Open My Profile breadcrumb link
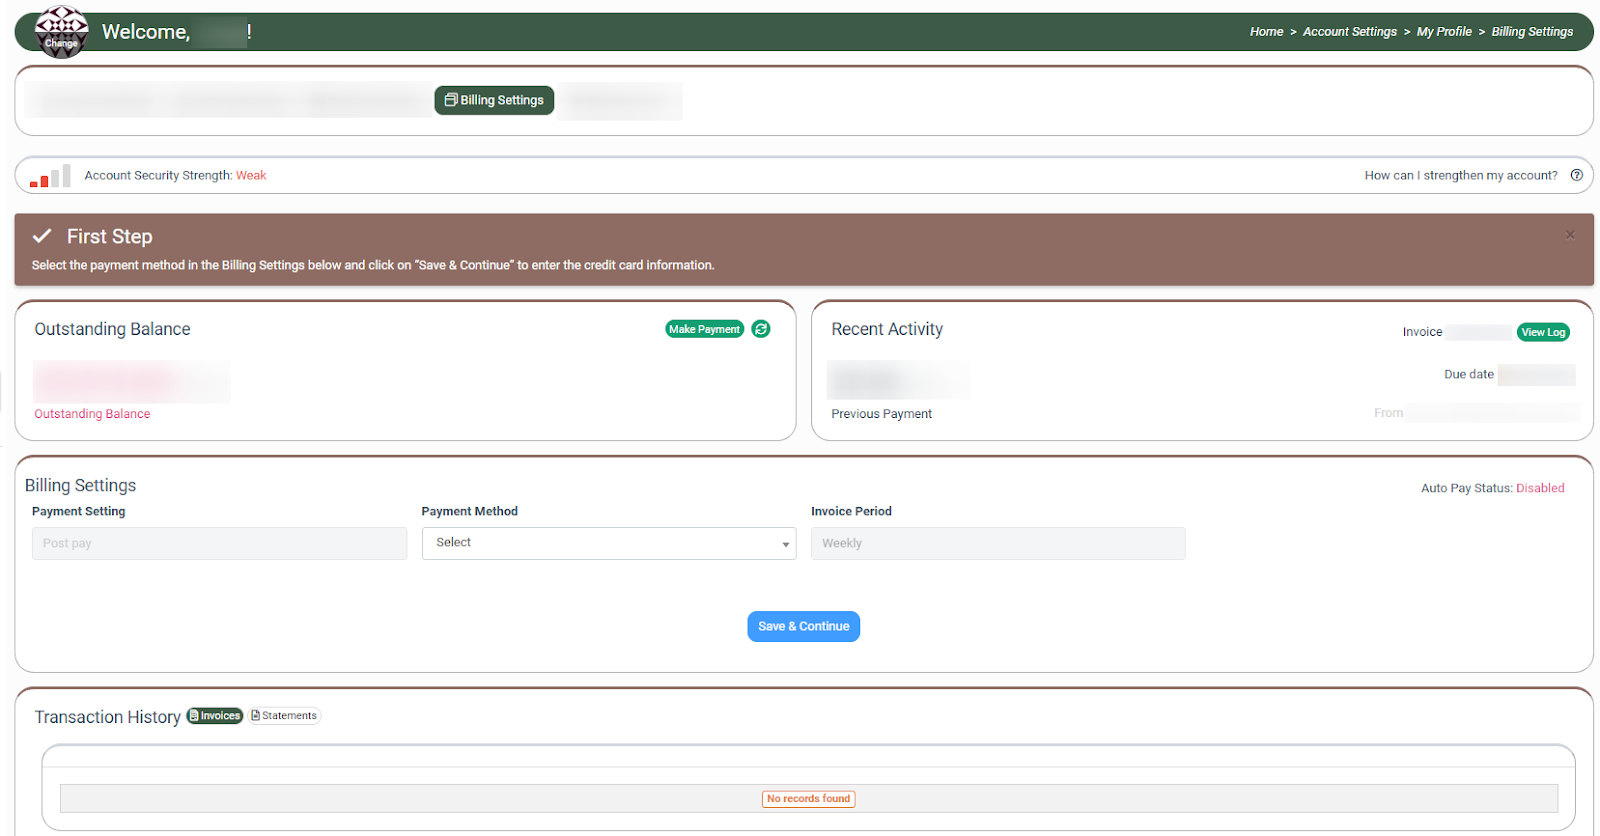Screen dimensions: 1600x836 point(1443,32)
